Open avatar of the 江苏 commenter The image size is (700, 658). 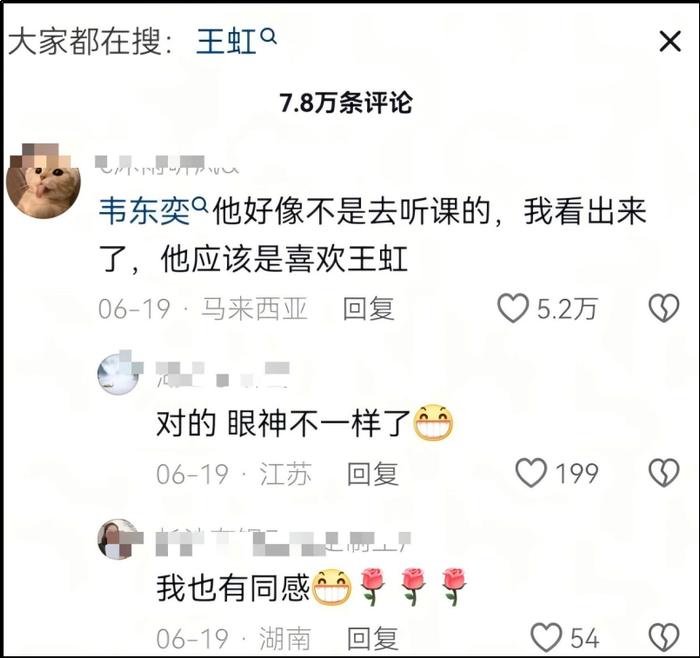coord(120,373)
